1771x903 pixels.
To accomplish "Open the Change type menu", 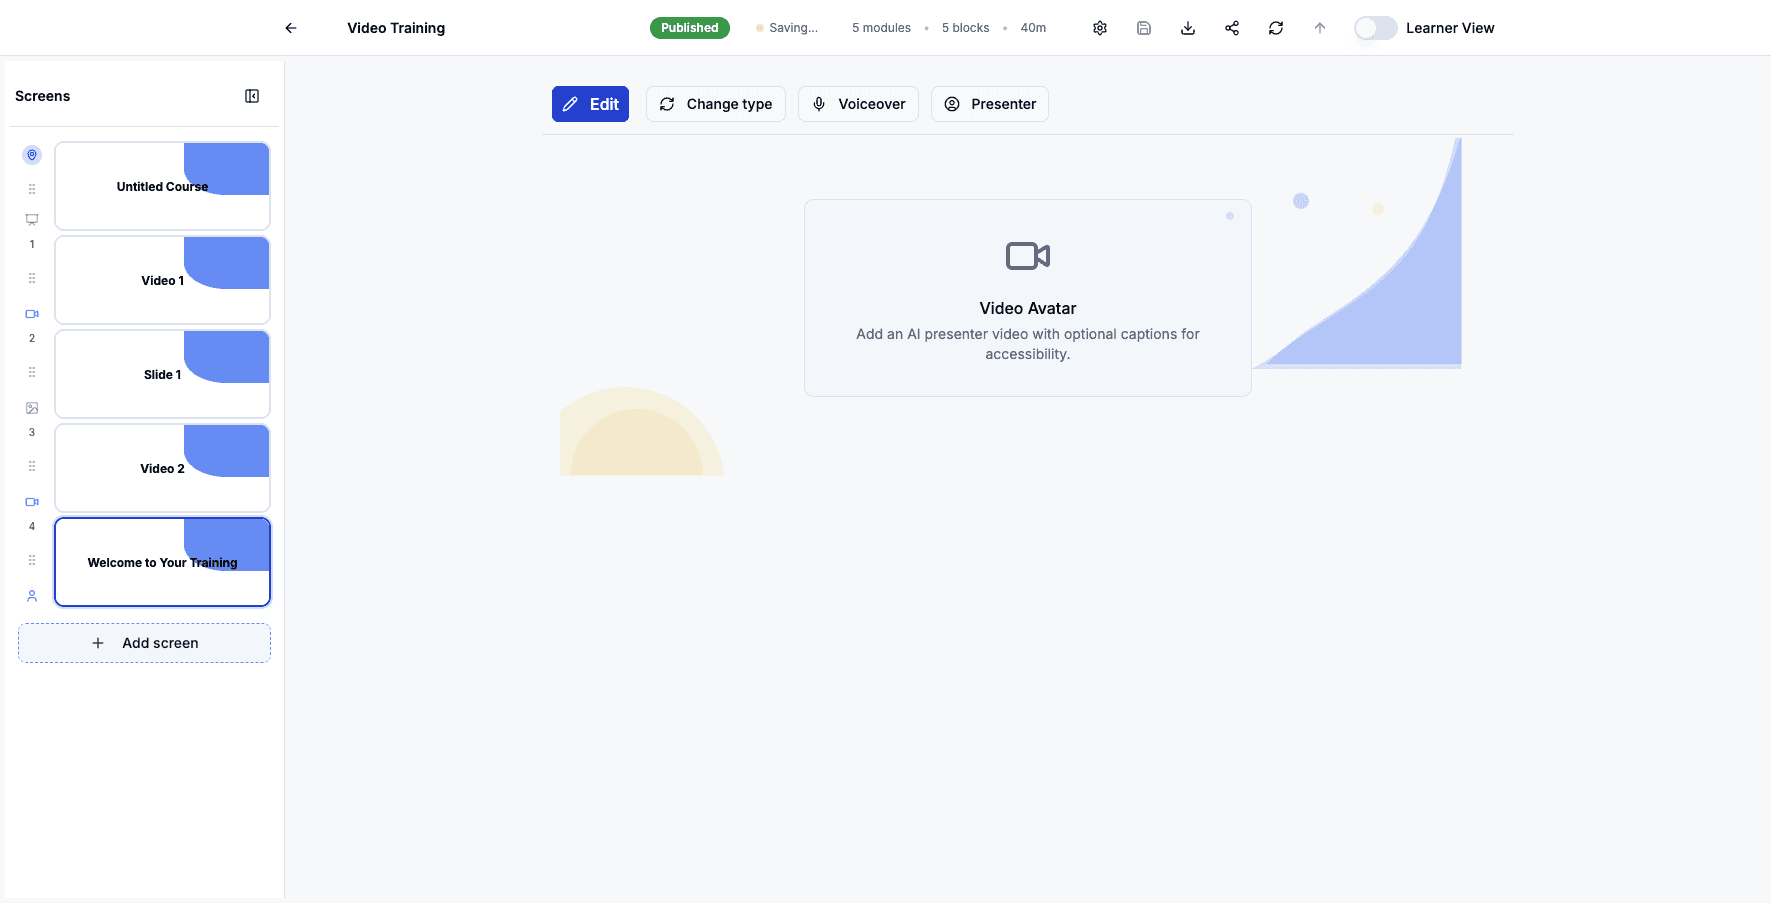I will 716,104.
